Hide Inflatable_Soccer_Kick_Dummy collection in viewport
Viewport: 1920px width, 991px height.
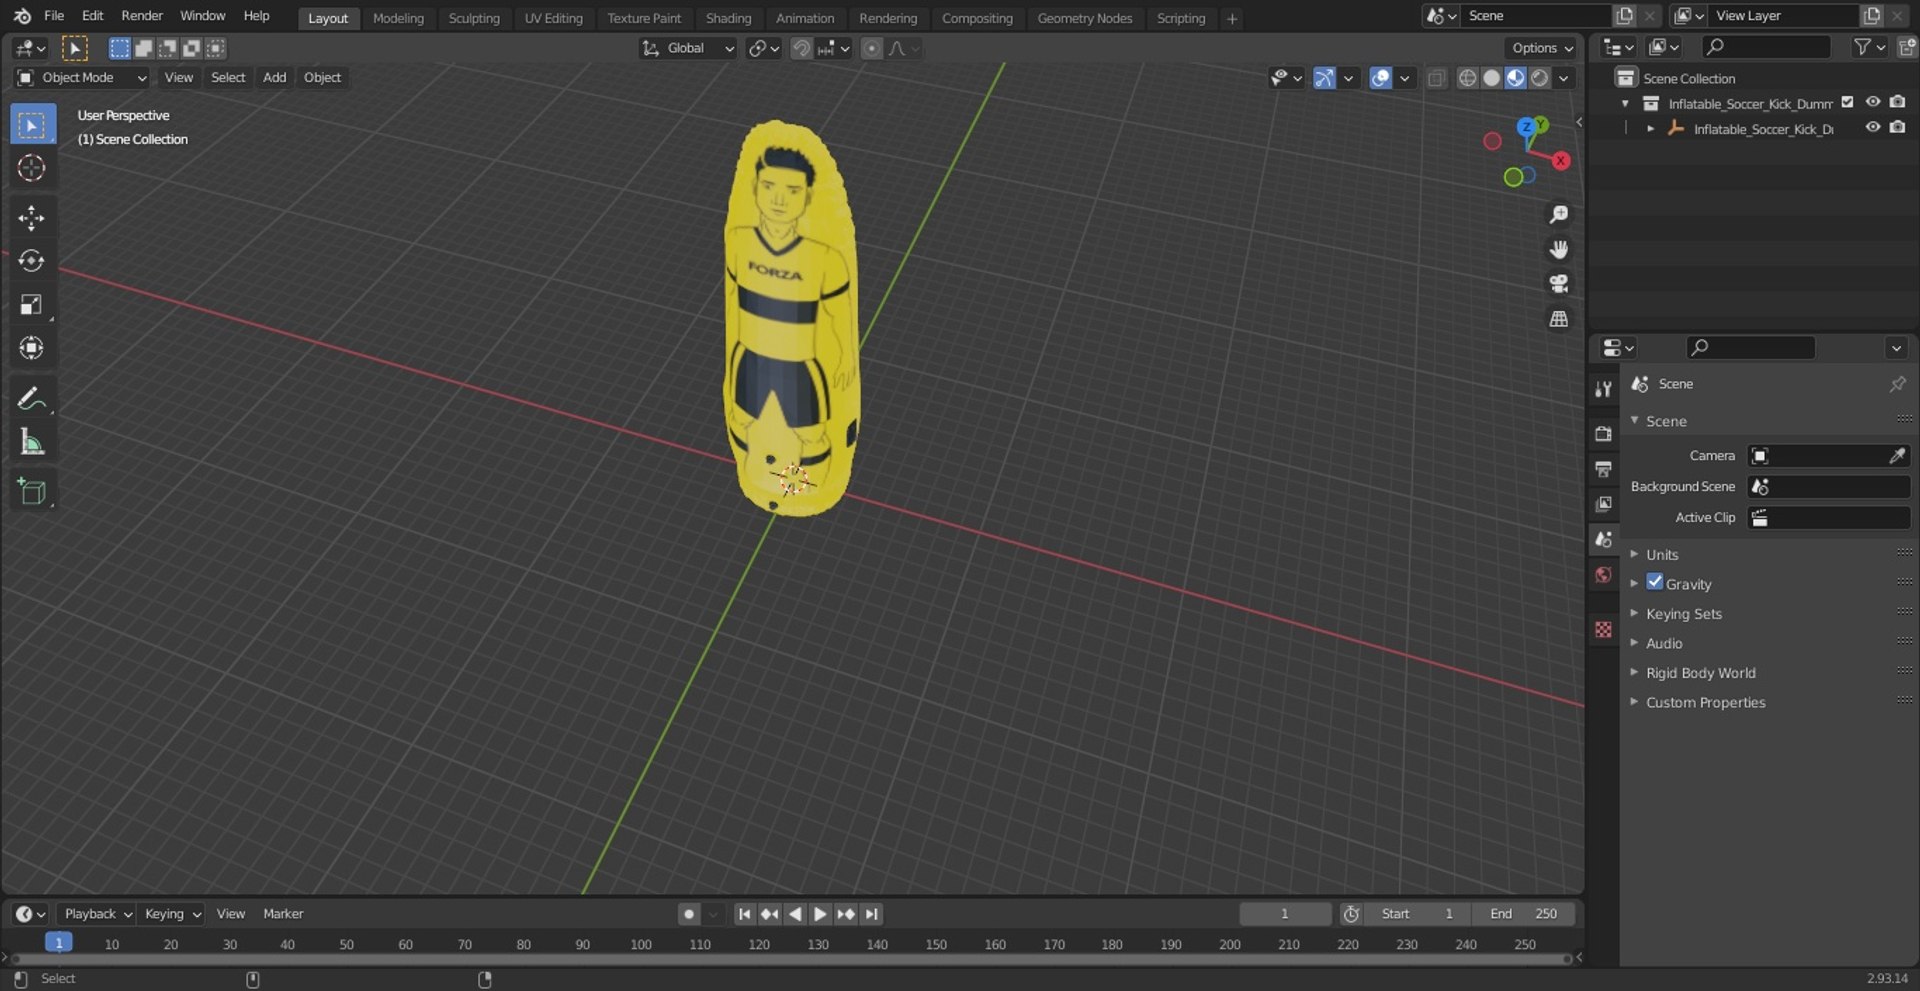[1873, 102]
